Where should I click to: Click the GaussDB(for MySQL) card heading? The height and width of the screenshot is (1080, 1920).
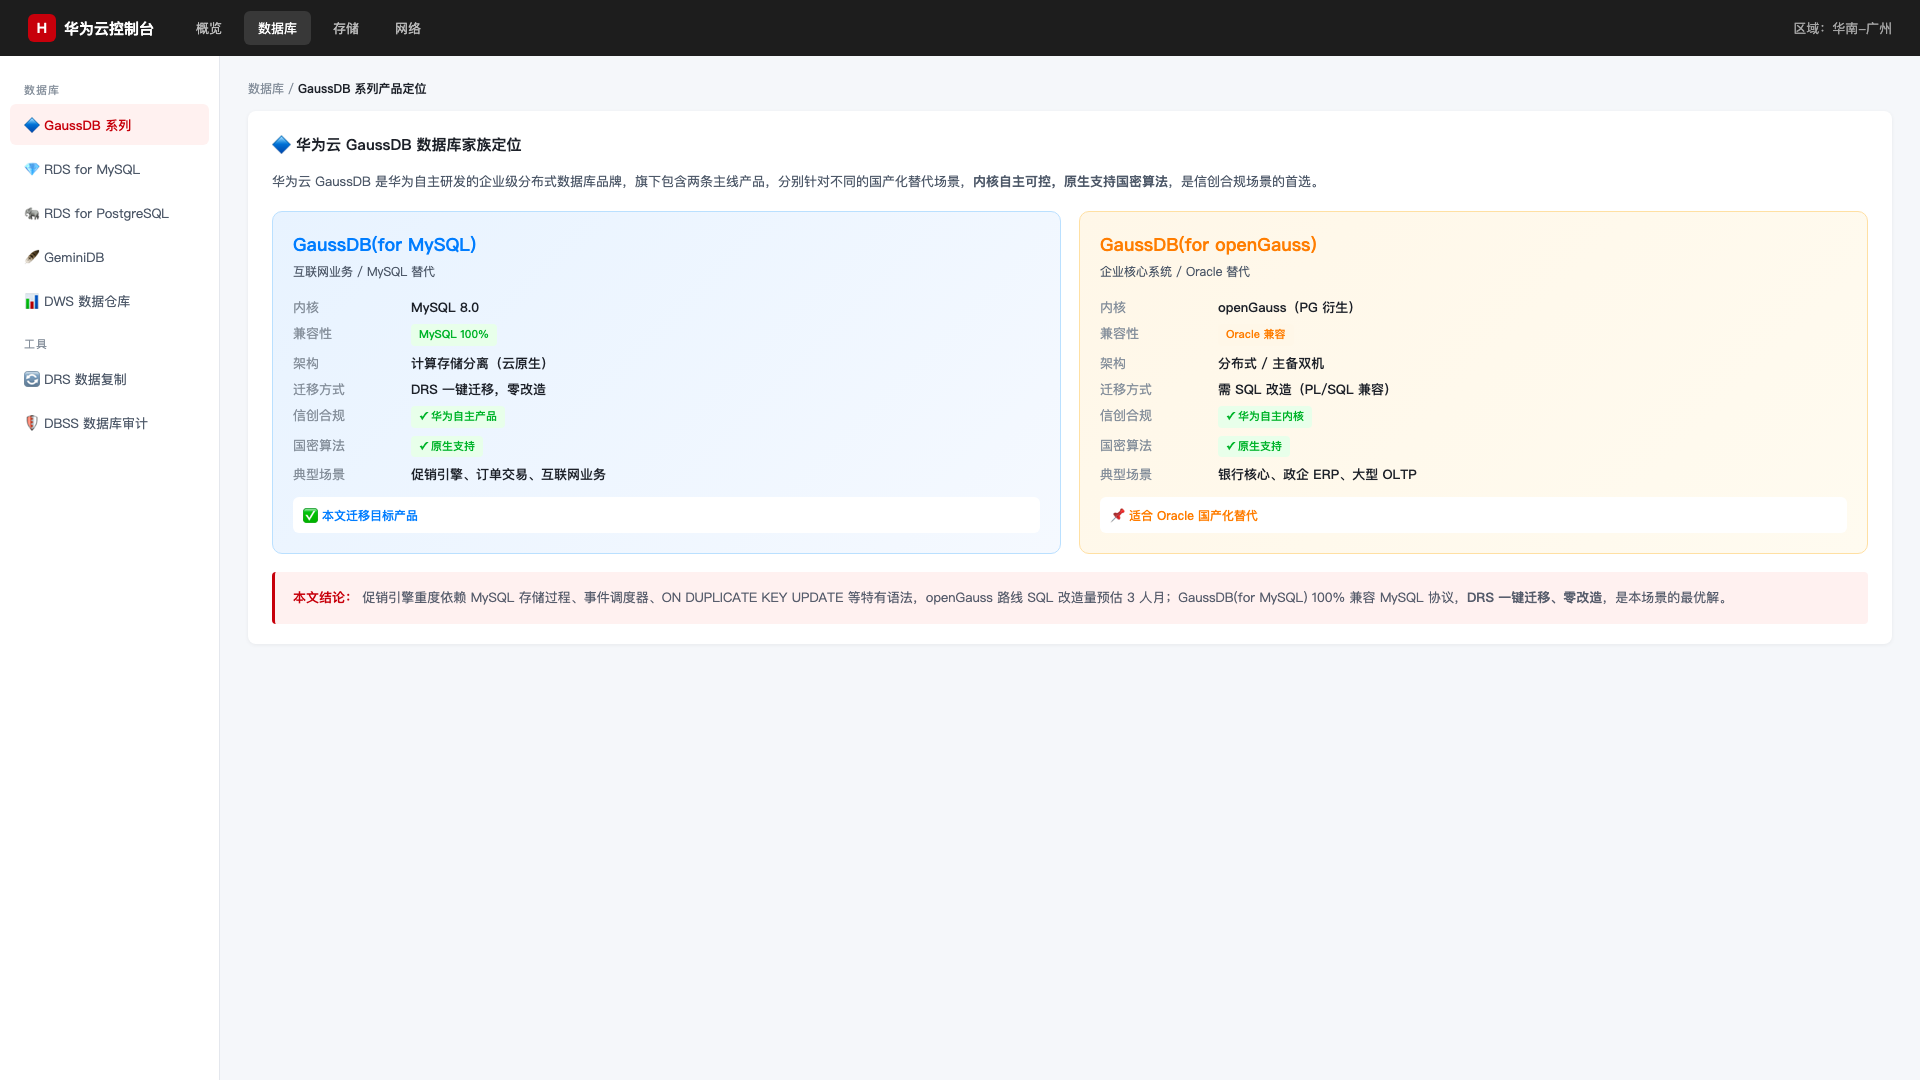pyautogui.click(x=384, y=245)
